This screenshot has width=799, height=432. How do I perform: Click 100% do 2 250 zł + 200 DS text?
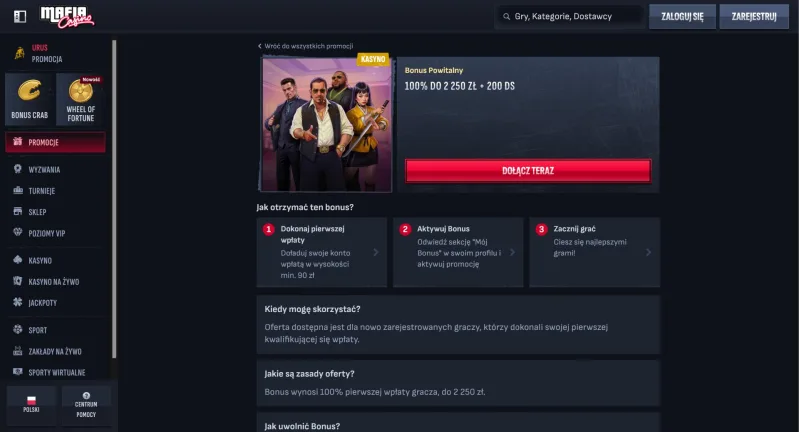click(x=460, y=86)
